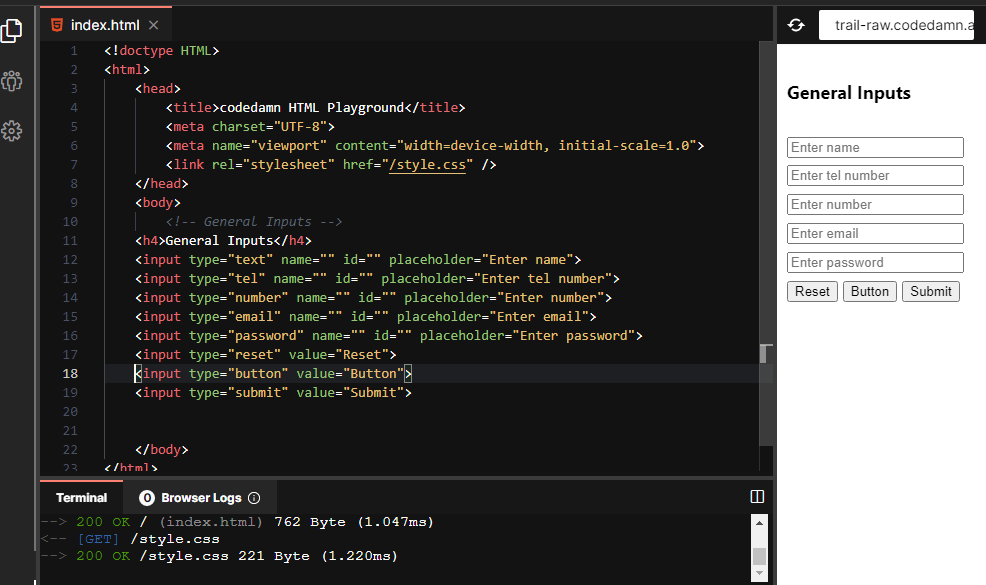Click into the Enter email field
The image size is (986, 585).
tap(875, 234)
